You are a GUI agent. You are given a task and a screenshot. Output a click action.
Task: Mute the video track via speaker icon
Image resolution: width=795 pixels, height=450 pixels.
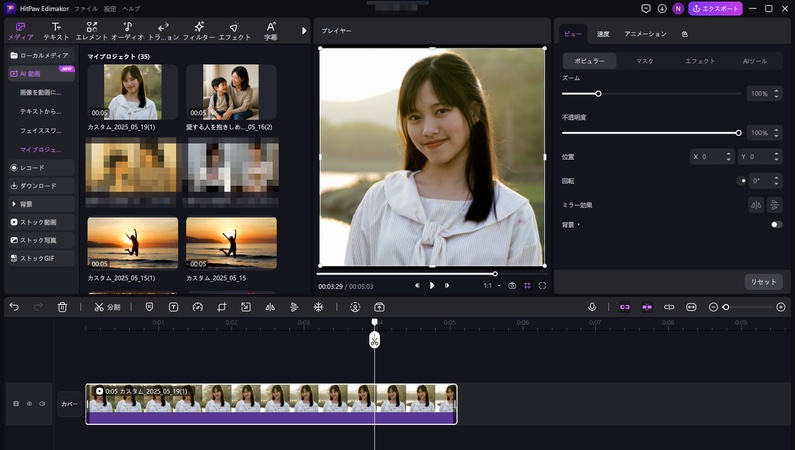(x=42, y=404)
